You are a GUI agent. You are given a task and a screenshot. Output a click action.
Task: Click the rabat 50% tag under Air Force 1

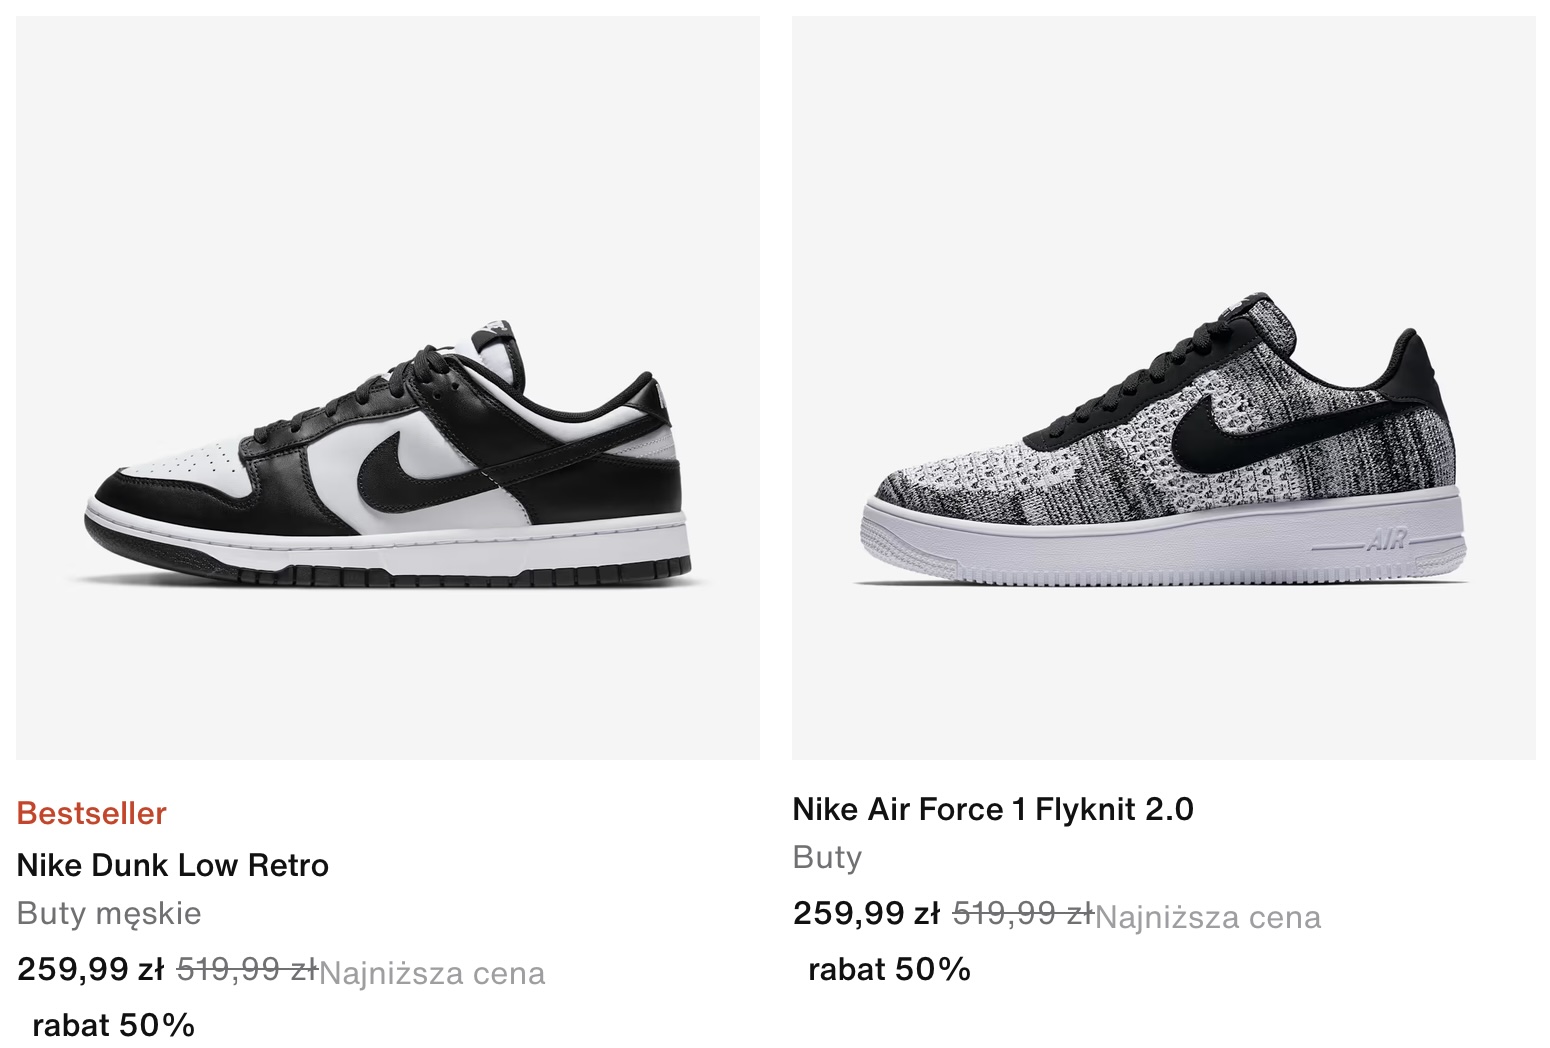point(890,969)
